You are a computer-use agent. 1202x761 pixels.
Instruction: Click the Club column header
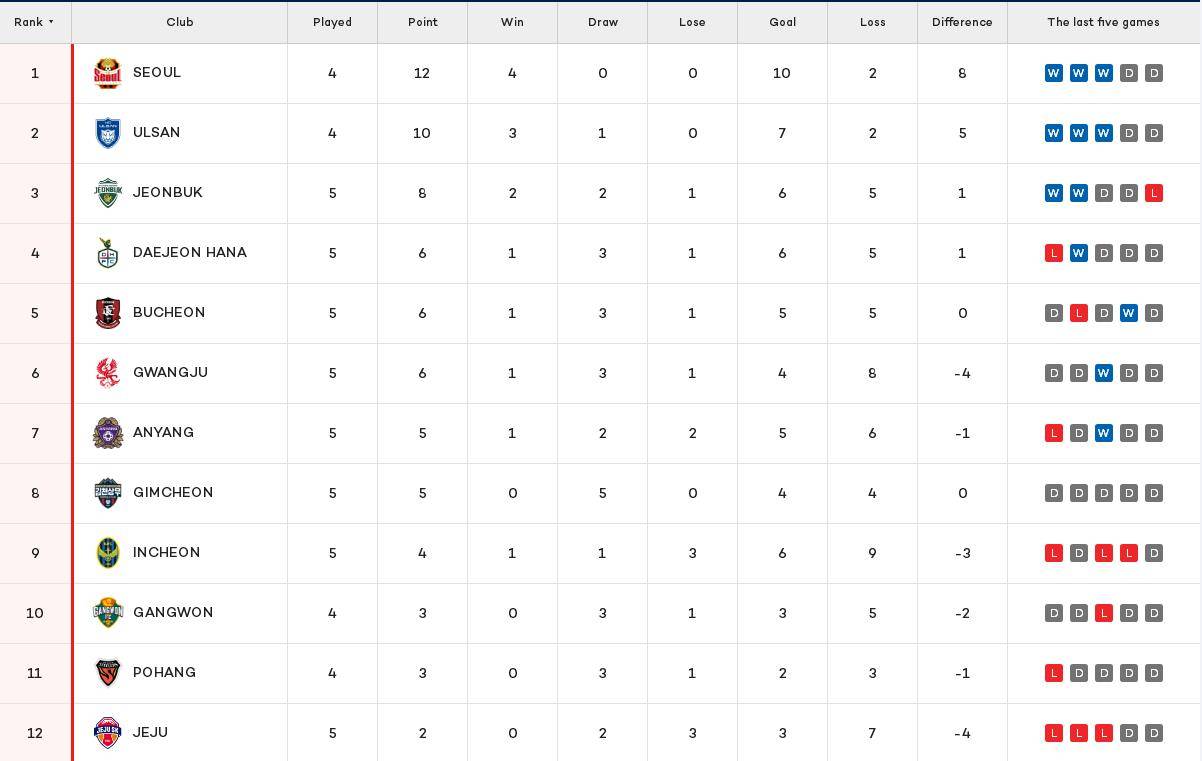click(180, 22)
